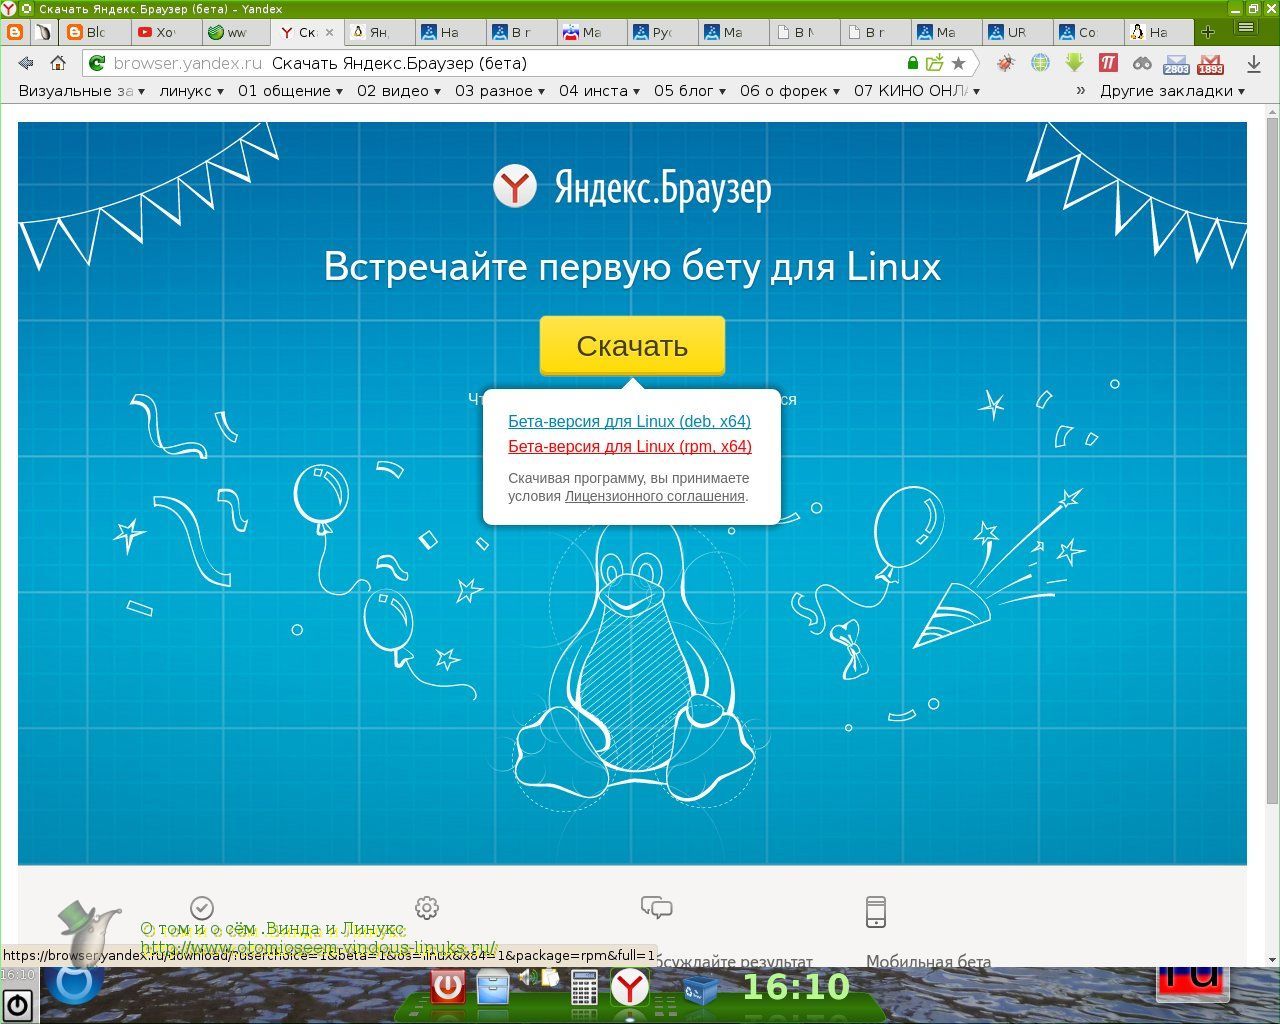Open the 'Лицензионного соглашения' link
Screen dimensions: 1280x1024
(655, 496)
